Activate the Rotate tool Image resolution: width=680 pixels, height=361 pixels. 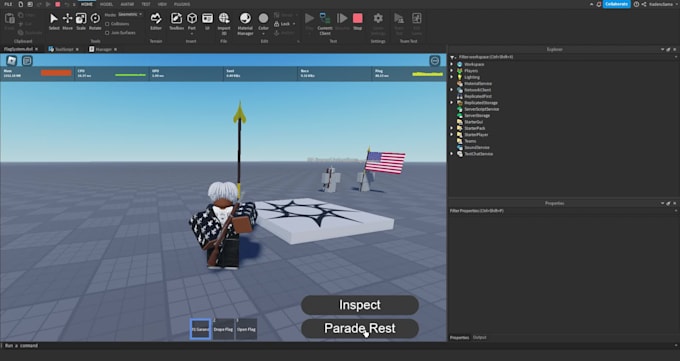click(x=95, y=21)
